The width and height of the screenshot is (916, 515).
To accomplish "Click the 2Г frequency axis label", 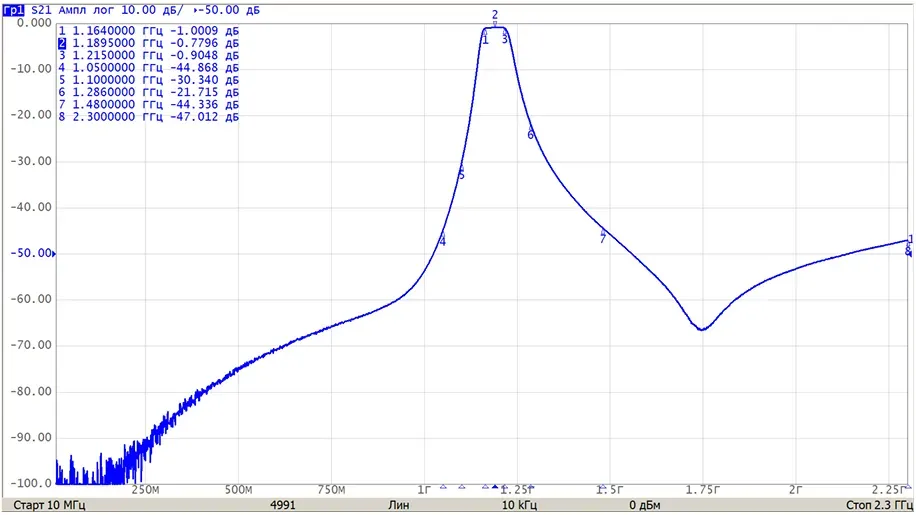I will tap(795, 490).
